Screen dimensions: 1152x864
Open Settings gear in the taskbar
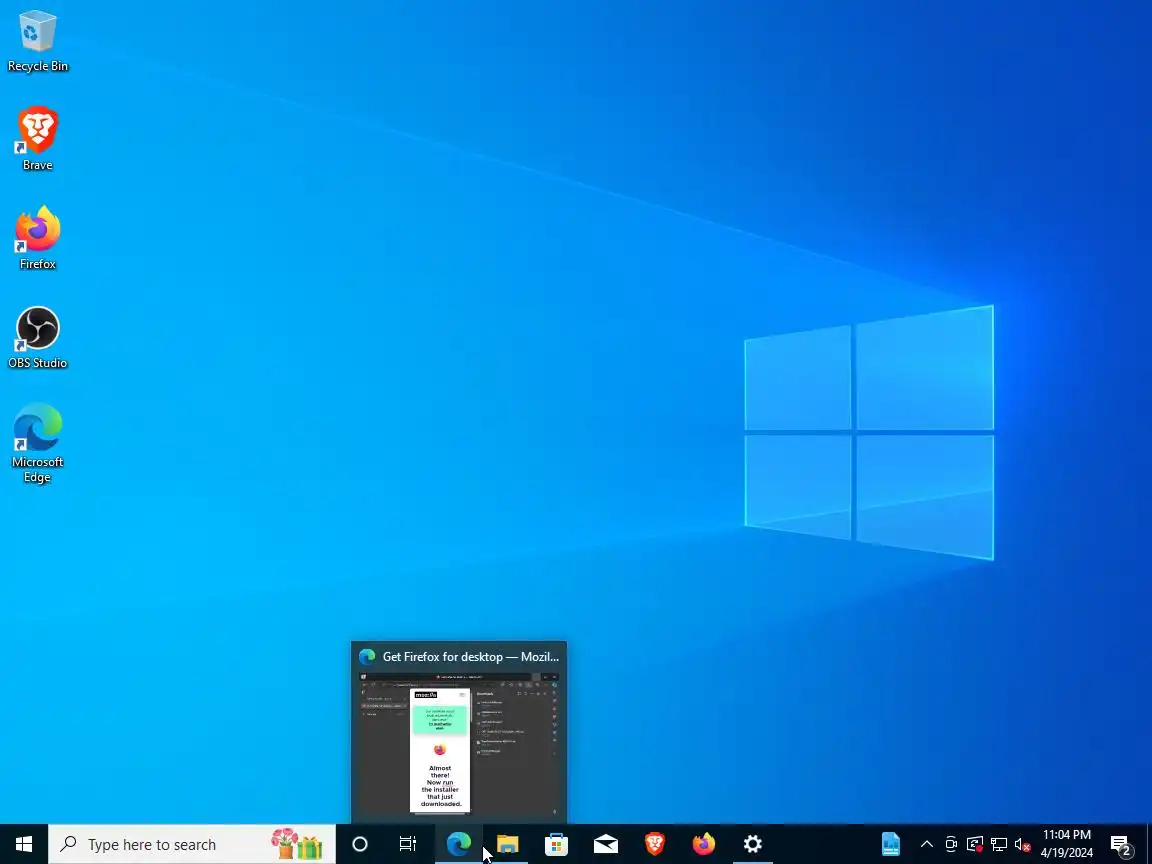(752, 844)
